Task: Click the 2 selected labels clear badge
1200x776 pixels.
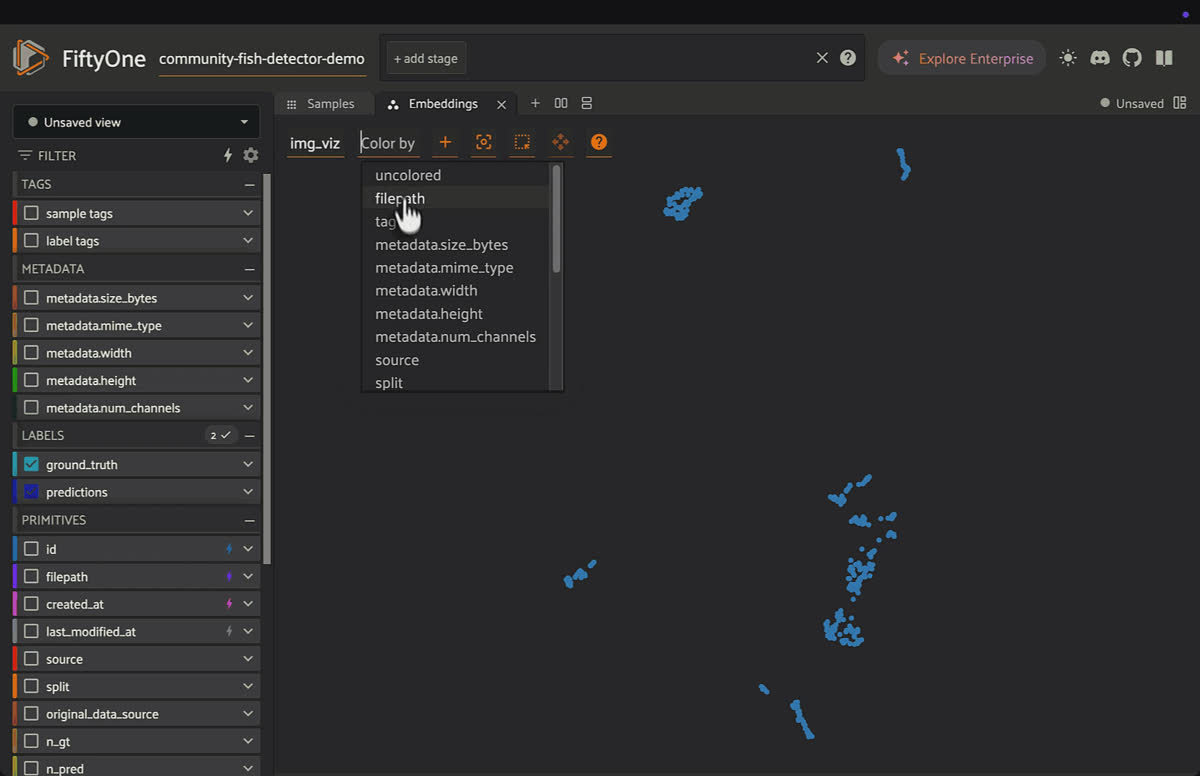Action: click(x=220, y=436)
